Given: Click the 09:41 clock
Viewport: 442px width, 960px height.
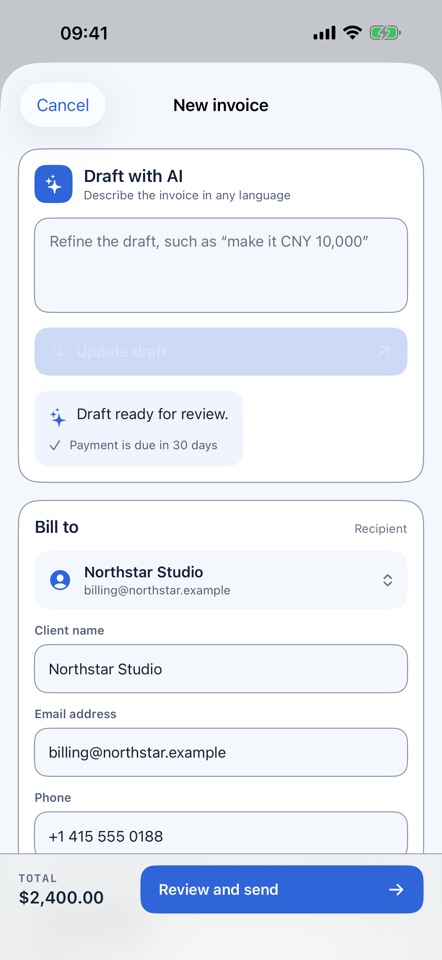Looking at the screenshot, I should click(x=84, y=33).
